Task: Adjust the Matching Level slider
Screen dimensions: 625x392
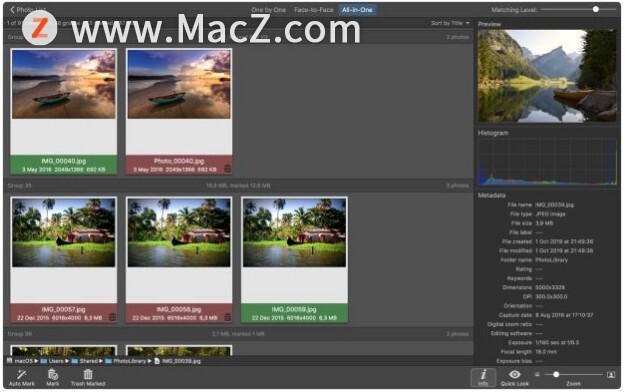Action: pos(578,9)
